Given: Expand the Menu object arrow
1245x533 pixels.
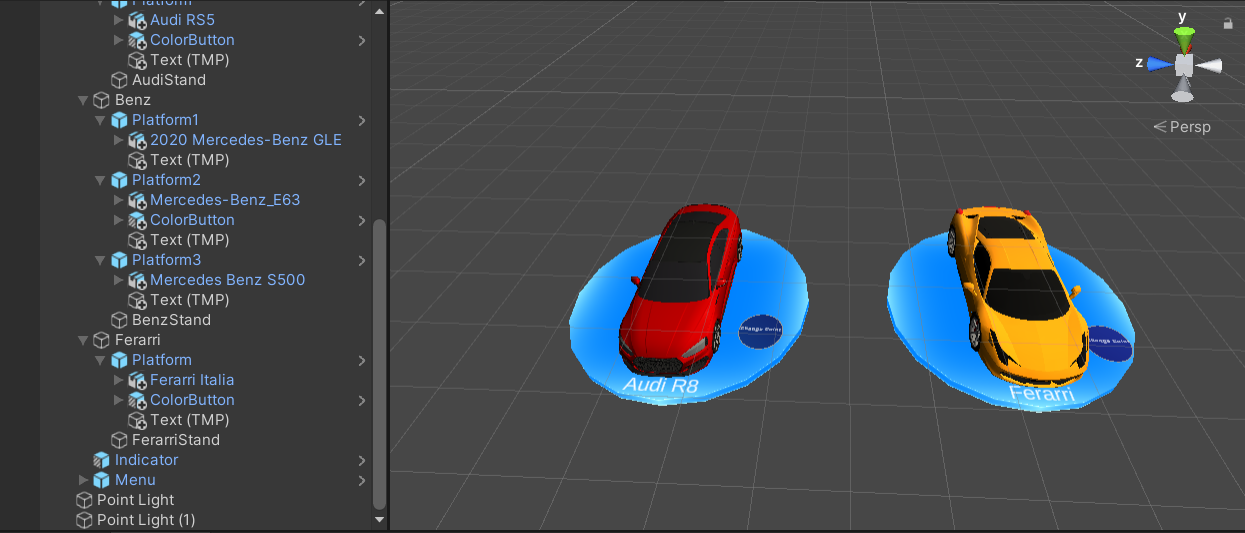Looking at the screenshot, I should point(84,480).
